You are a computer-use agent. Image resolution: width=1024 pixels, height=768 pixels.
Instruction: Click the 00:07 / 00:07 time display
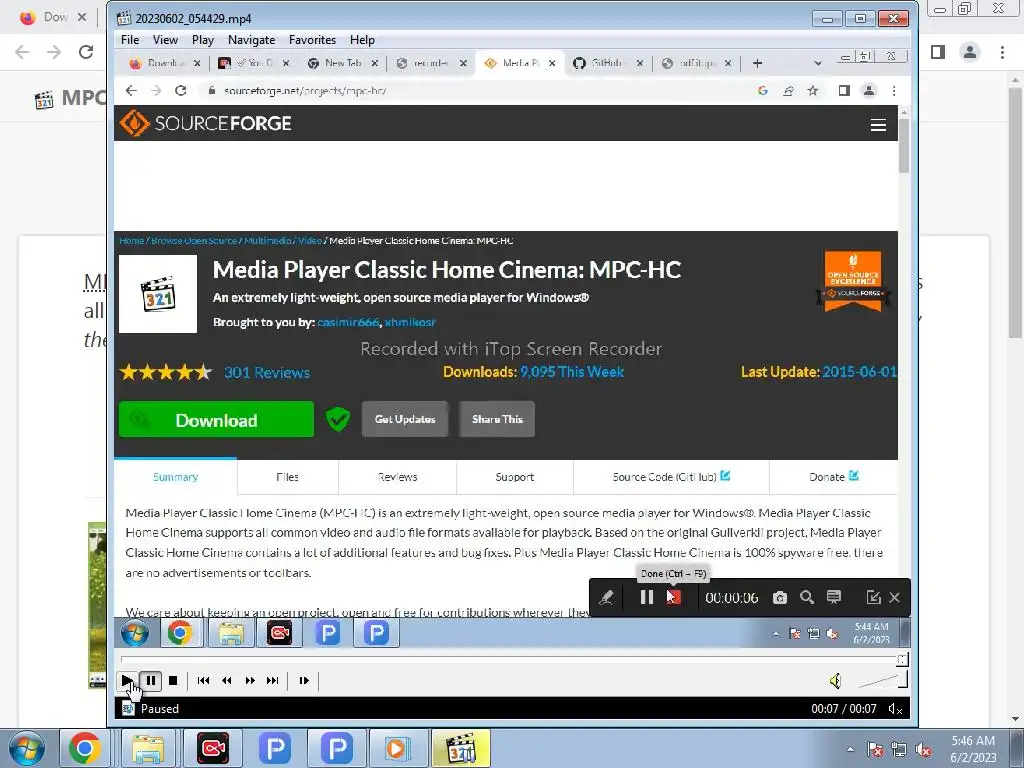pyautogui.click(x=844, y=709)
